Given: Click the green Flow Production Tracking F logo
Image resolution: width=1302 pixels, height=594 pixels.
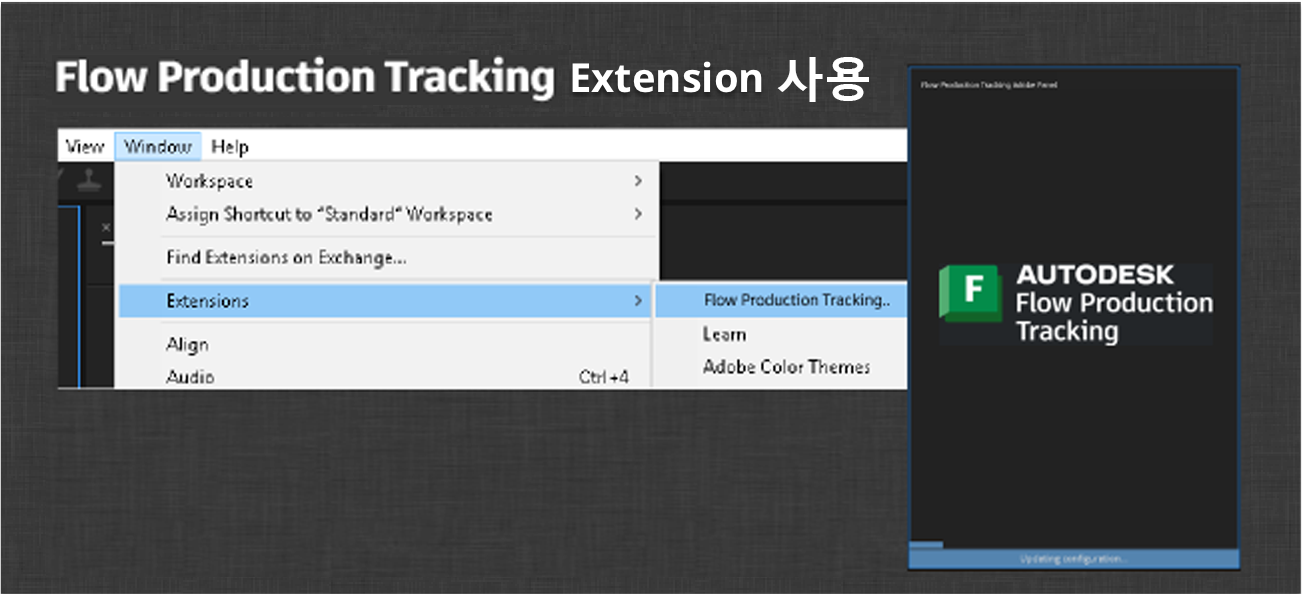Looking at the screenshot, I should [970, 293].
